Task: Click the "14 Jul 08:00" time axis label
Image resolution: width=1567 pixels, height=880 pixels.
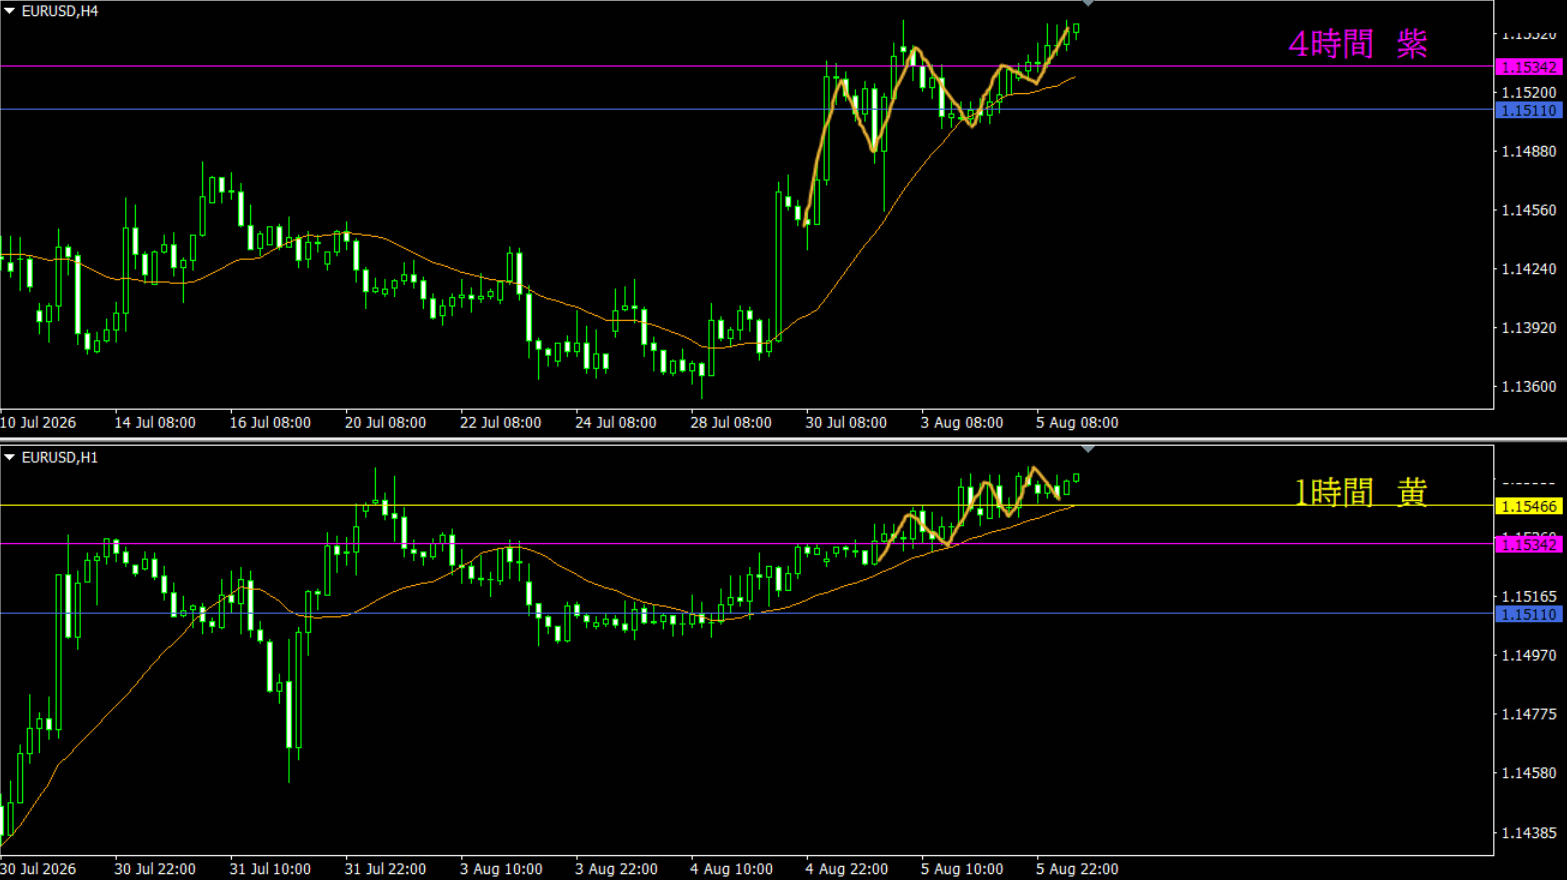Action: (155, 423)
